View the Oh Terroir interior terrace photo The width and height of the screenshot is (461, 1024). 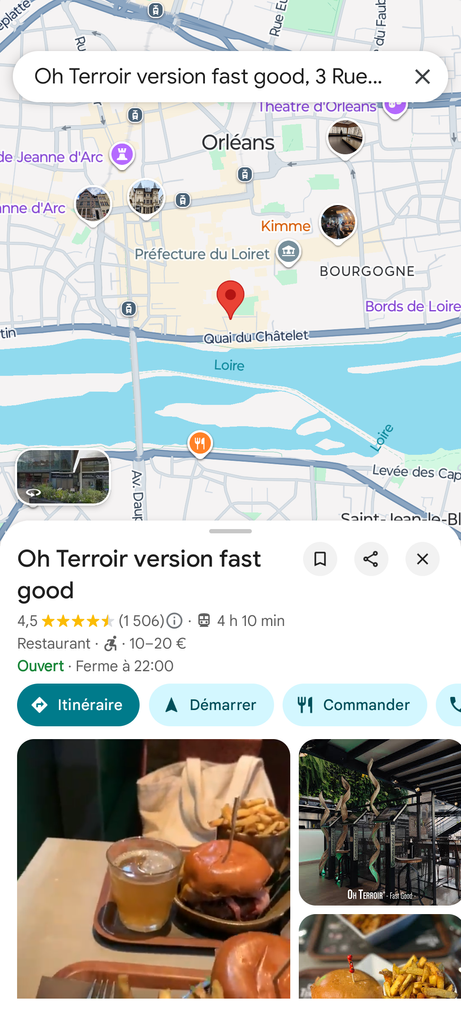pos(380,822)
